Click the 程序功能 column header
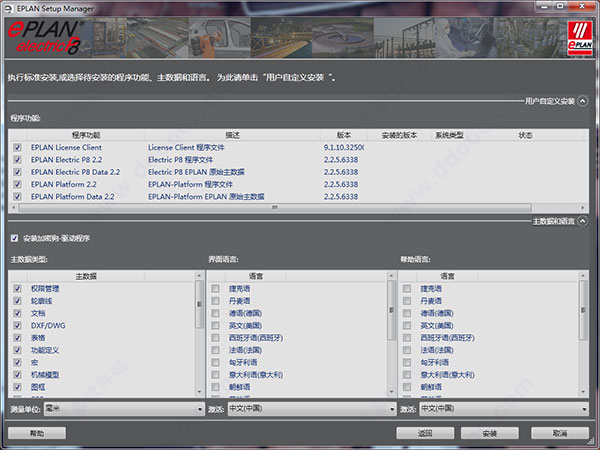 [86, 135]
